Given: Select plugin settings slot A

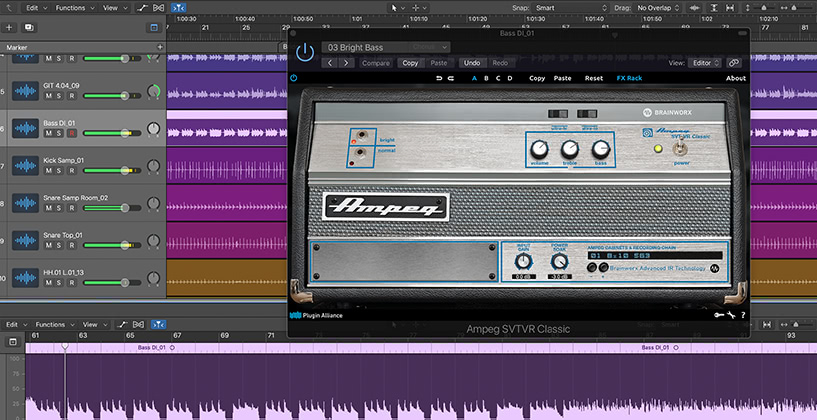Looking at the screenshot, I should tap(474, 78).
